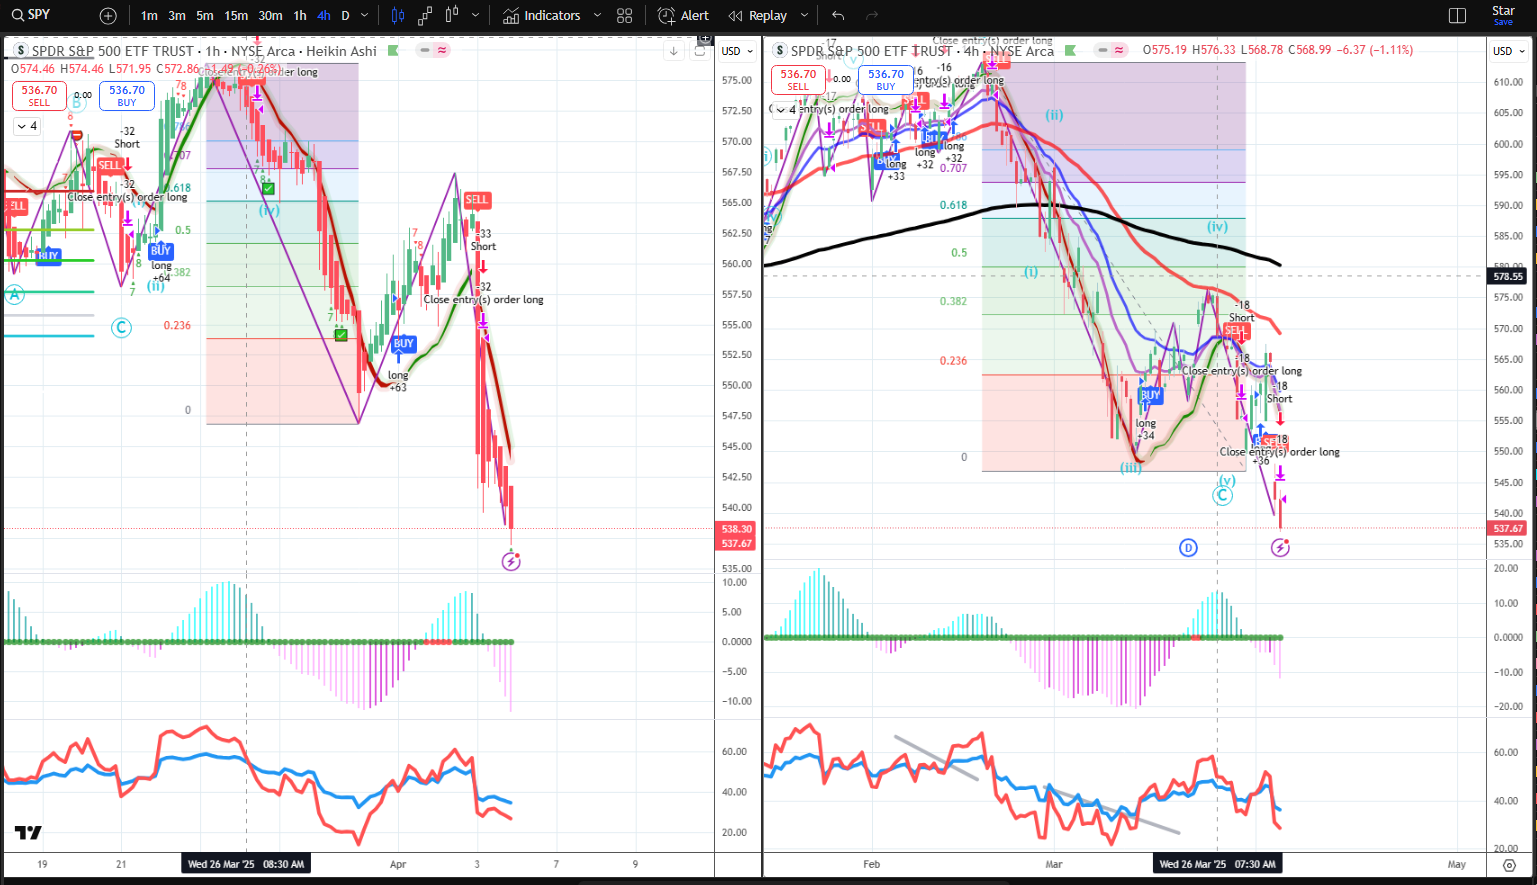1537x885 pixels.
Task: Toggle the data mode pill on 1h chart
Action: (434, 50)
